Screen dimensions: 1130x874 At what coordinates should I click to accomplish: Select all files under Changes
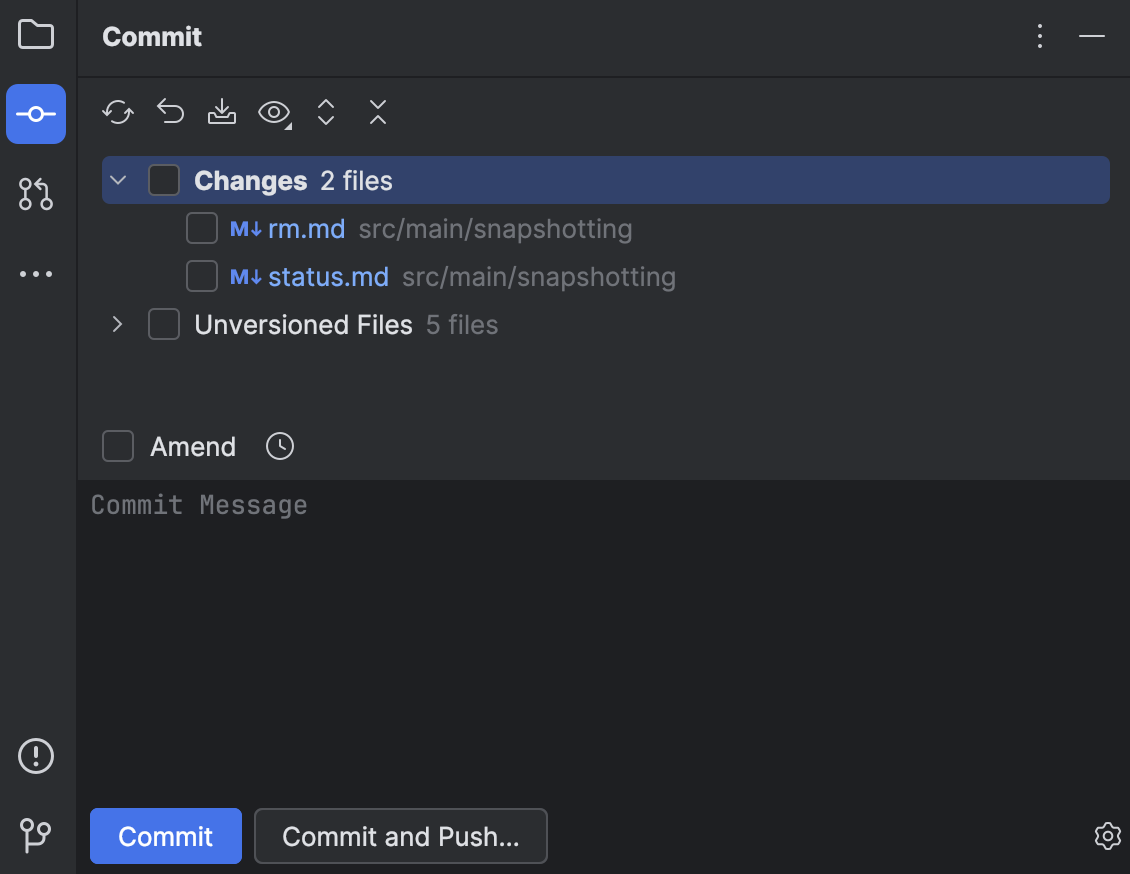(164, 180)
